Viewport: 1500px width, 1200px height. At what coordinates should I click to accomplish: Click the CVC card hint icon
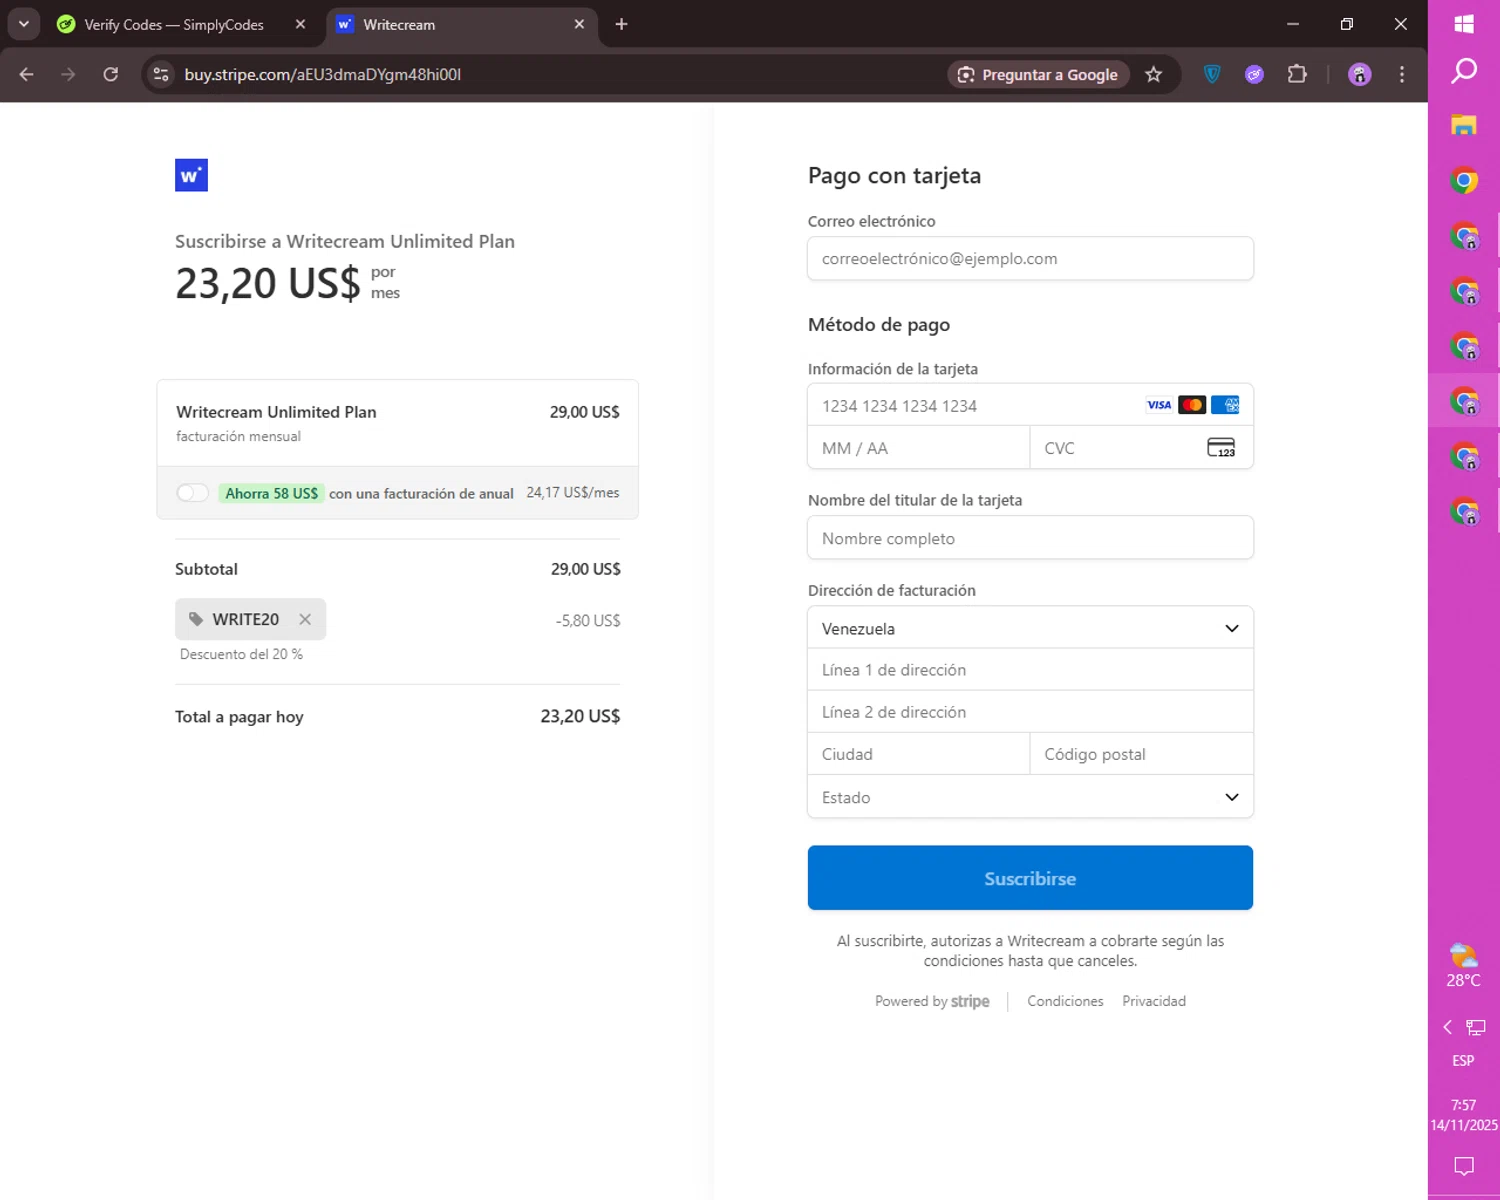pyautogui.click(x=1221, y=448)
